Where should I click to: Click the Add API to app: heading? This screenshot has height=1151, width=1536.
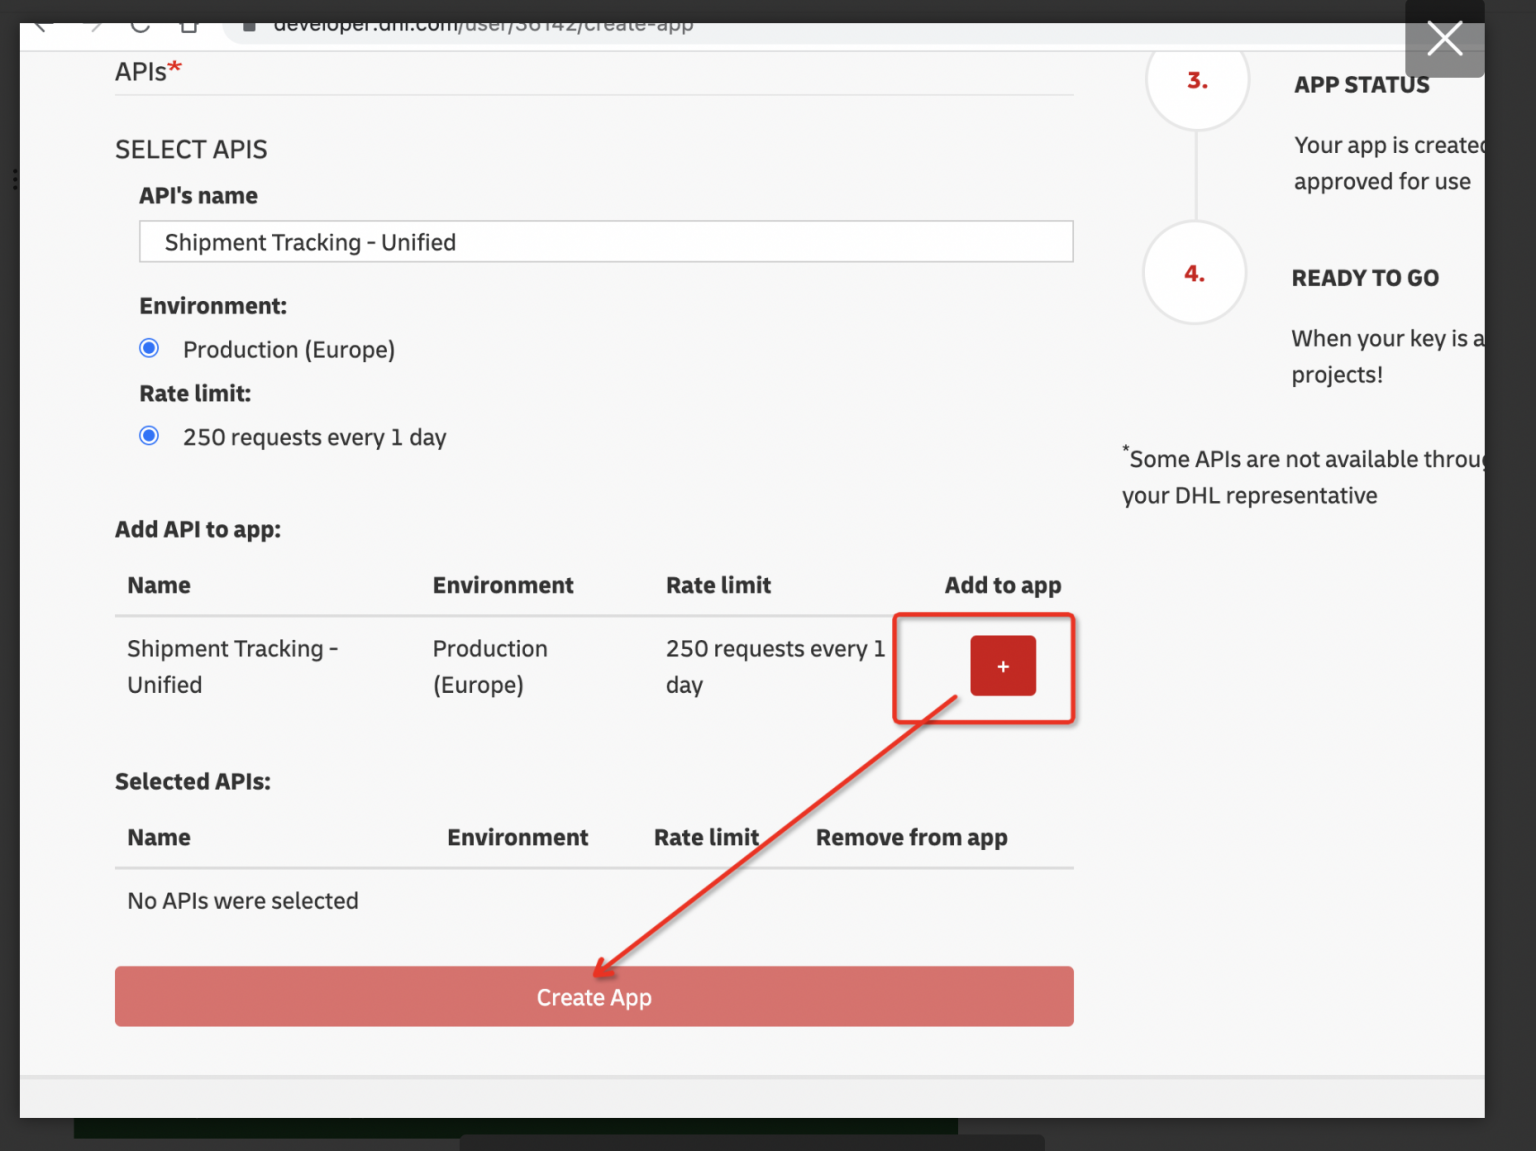tap(198, 530)
